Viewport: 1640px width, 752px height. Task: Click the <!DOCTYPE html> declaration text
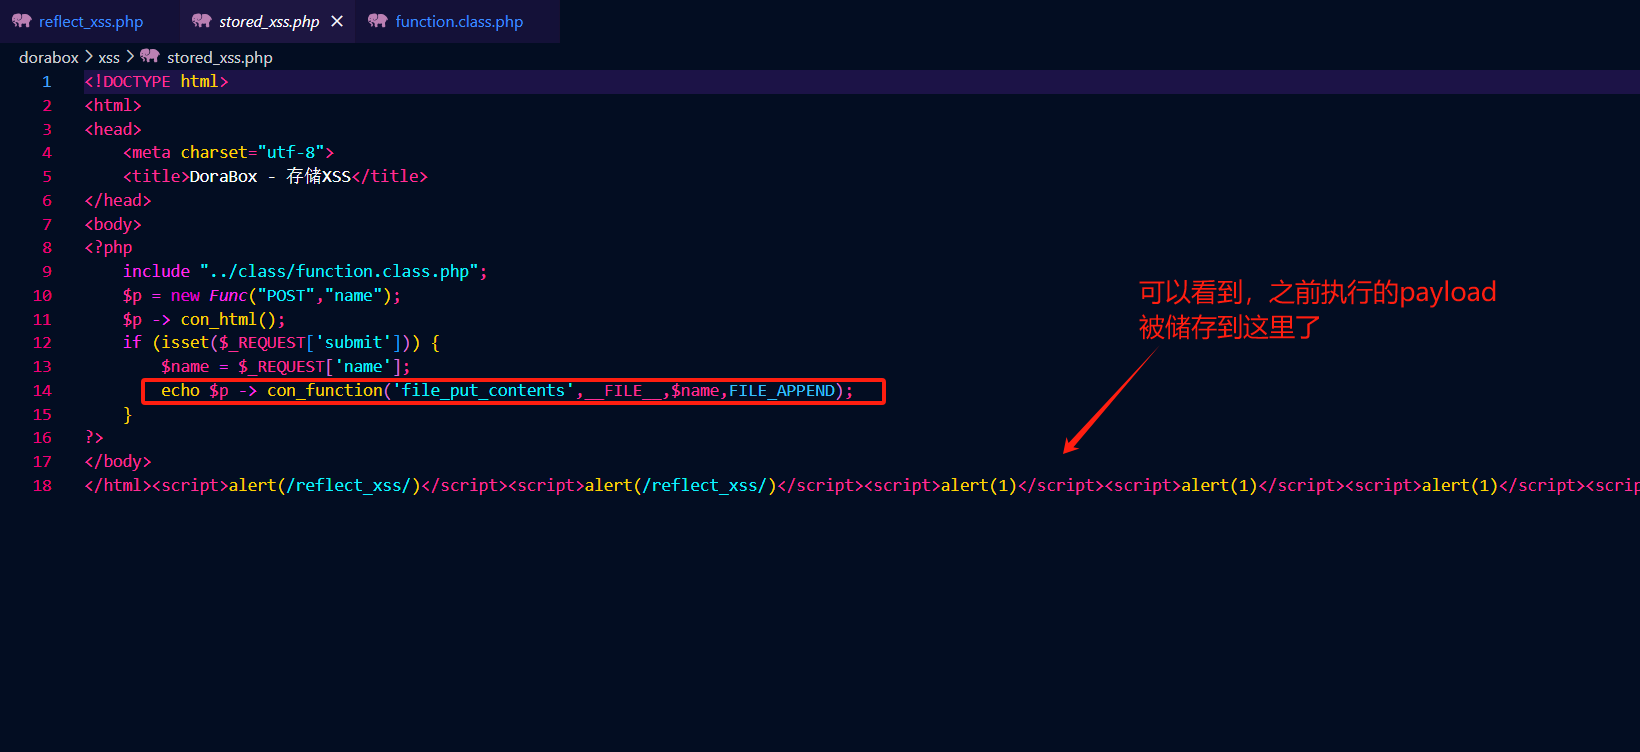(x=157, y=82)
